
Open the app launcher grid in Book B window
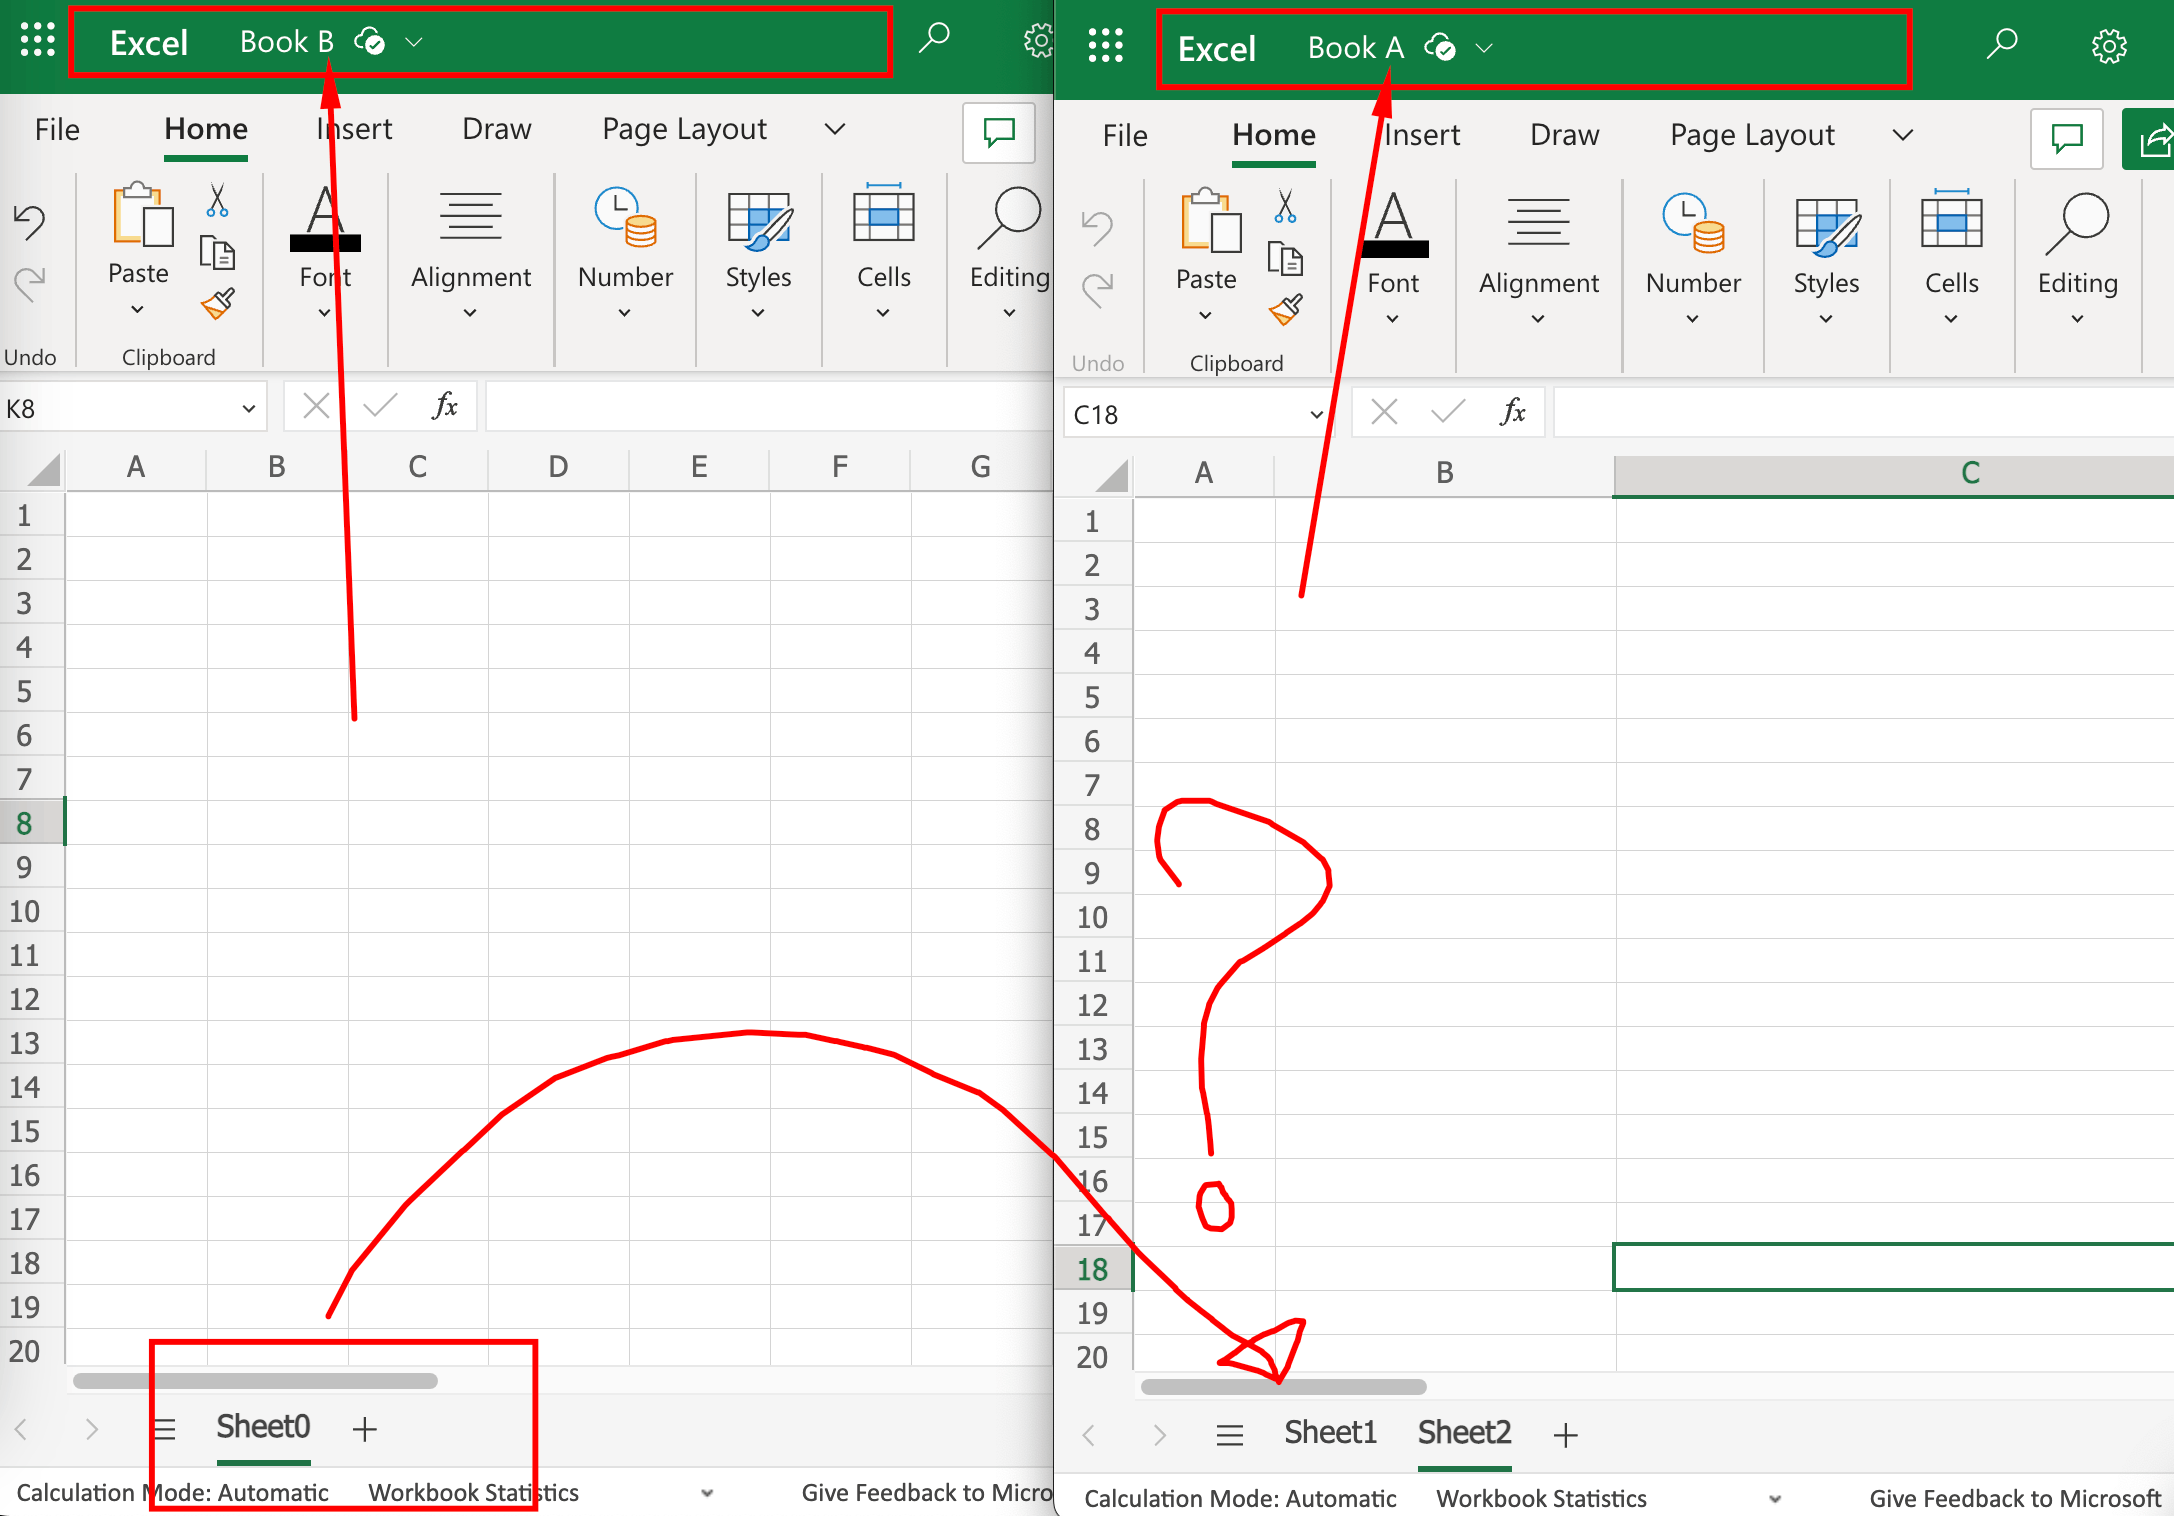(x=38, y=40)
